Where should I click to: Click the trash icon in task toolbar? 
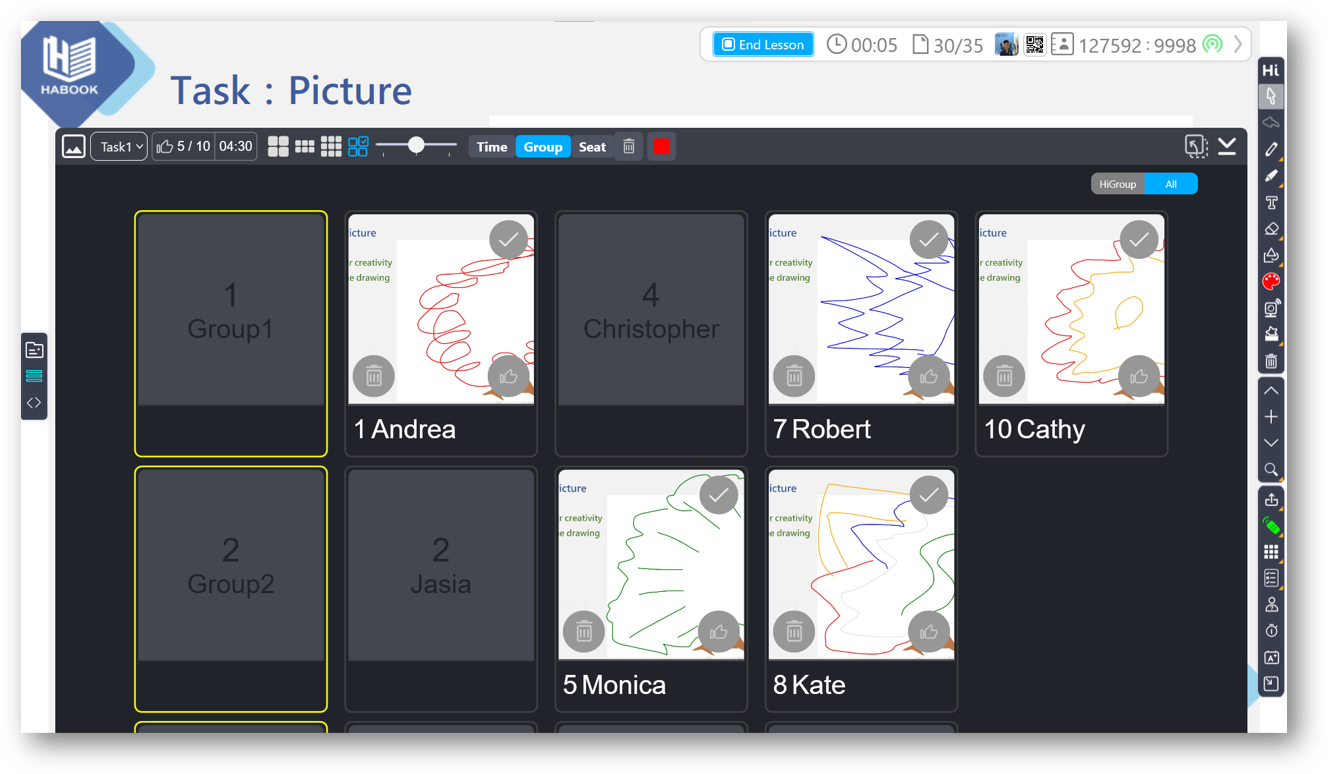point(629,147)
